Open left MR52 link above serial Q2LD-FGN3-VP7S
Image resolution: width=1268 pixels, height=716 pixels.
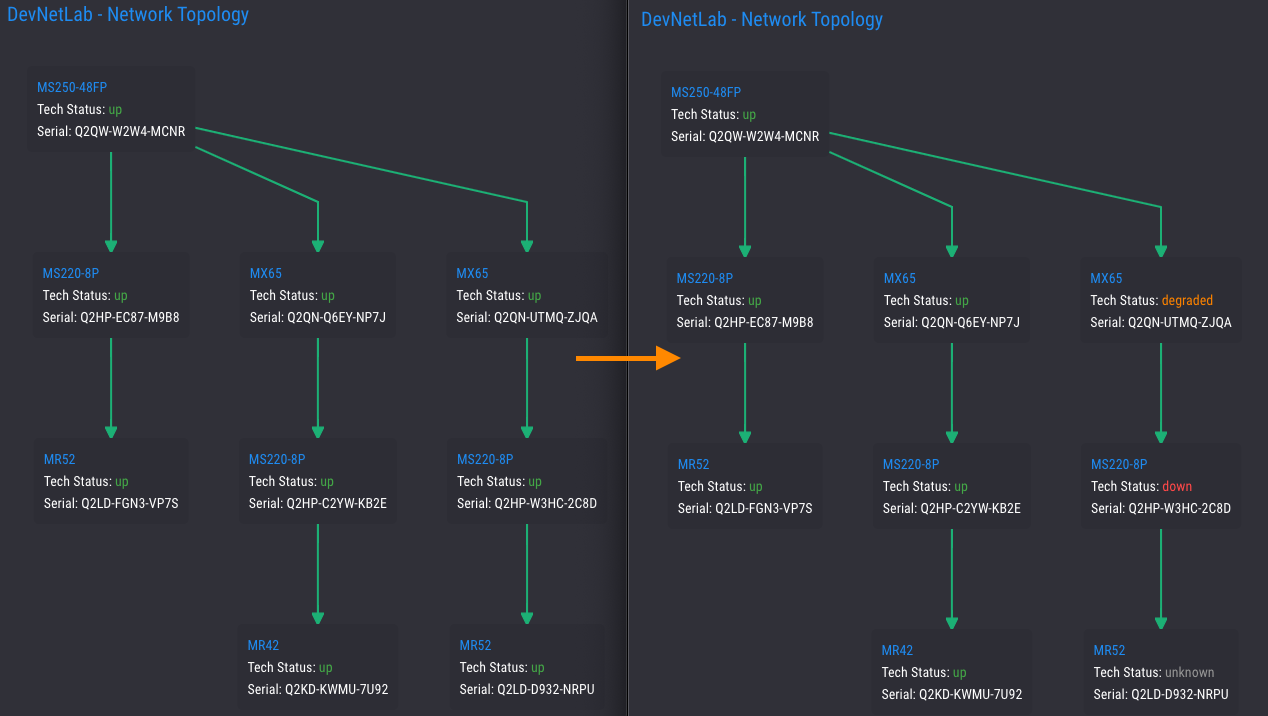point(59,459)
